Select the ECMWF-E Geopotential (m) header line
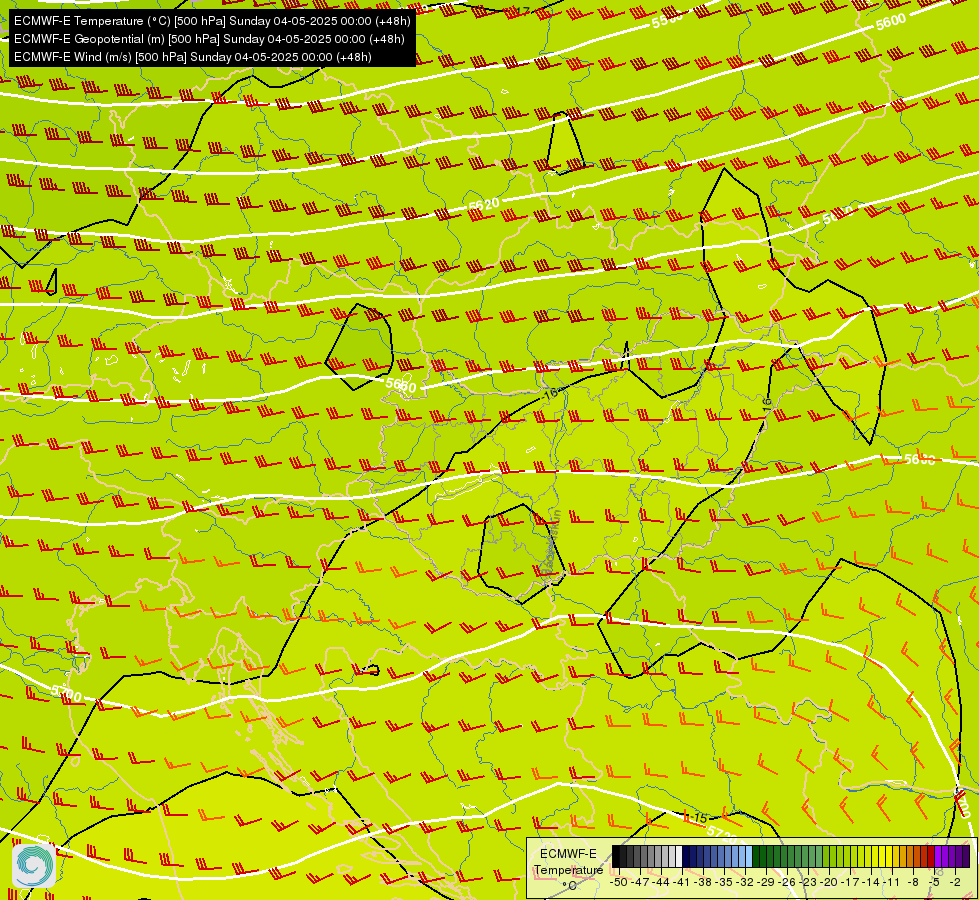The image size is (979, 900). pyautogui.click(x=209, y=39)
